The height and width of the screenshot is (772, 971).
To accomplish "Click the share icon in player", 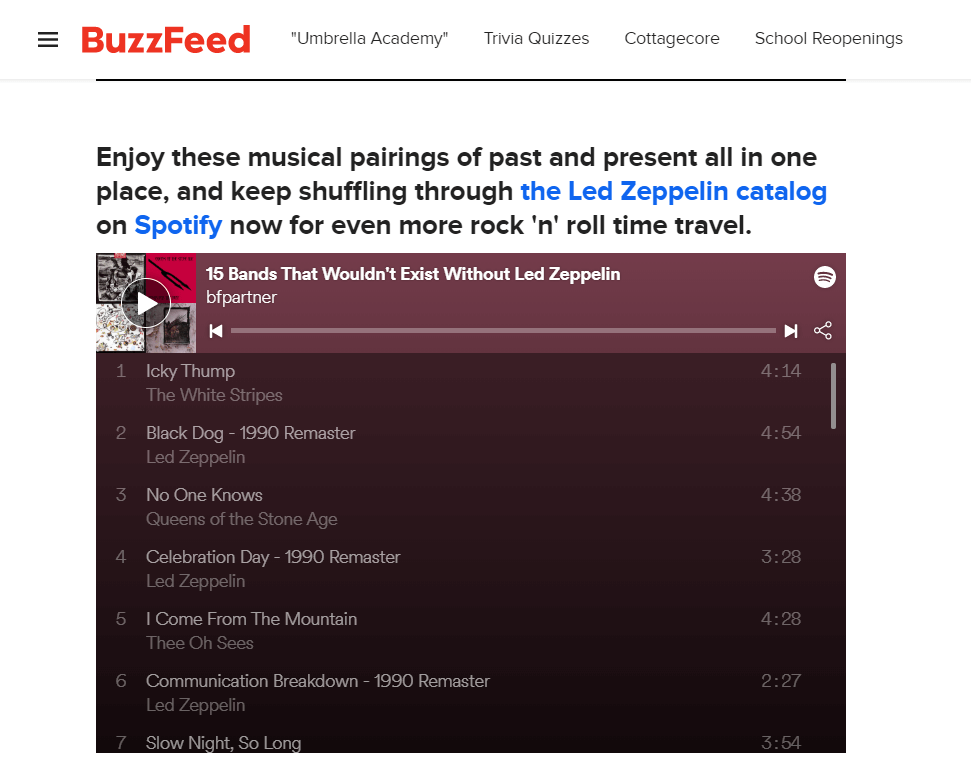I will 823,331.
